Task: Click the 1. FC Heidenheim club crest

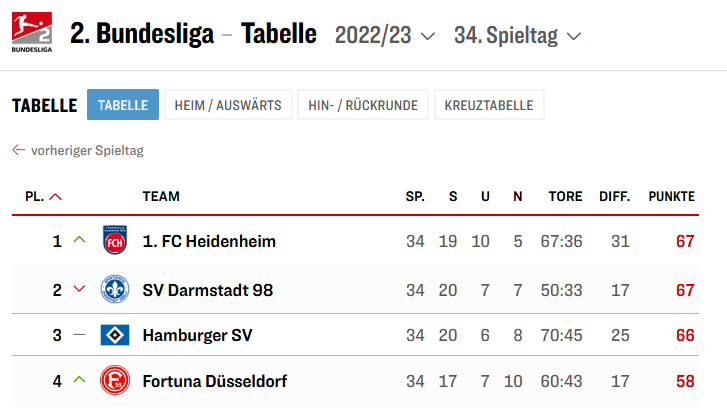Action: 116,241
